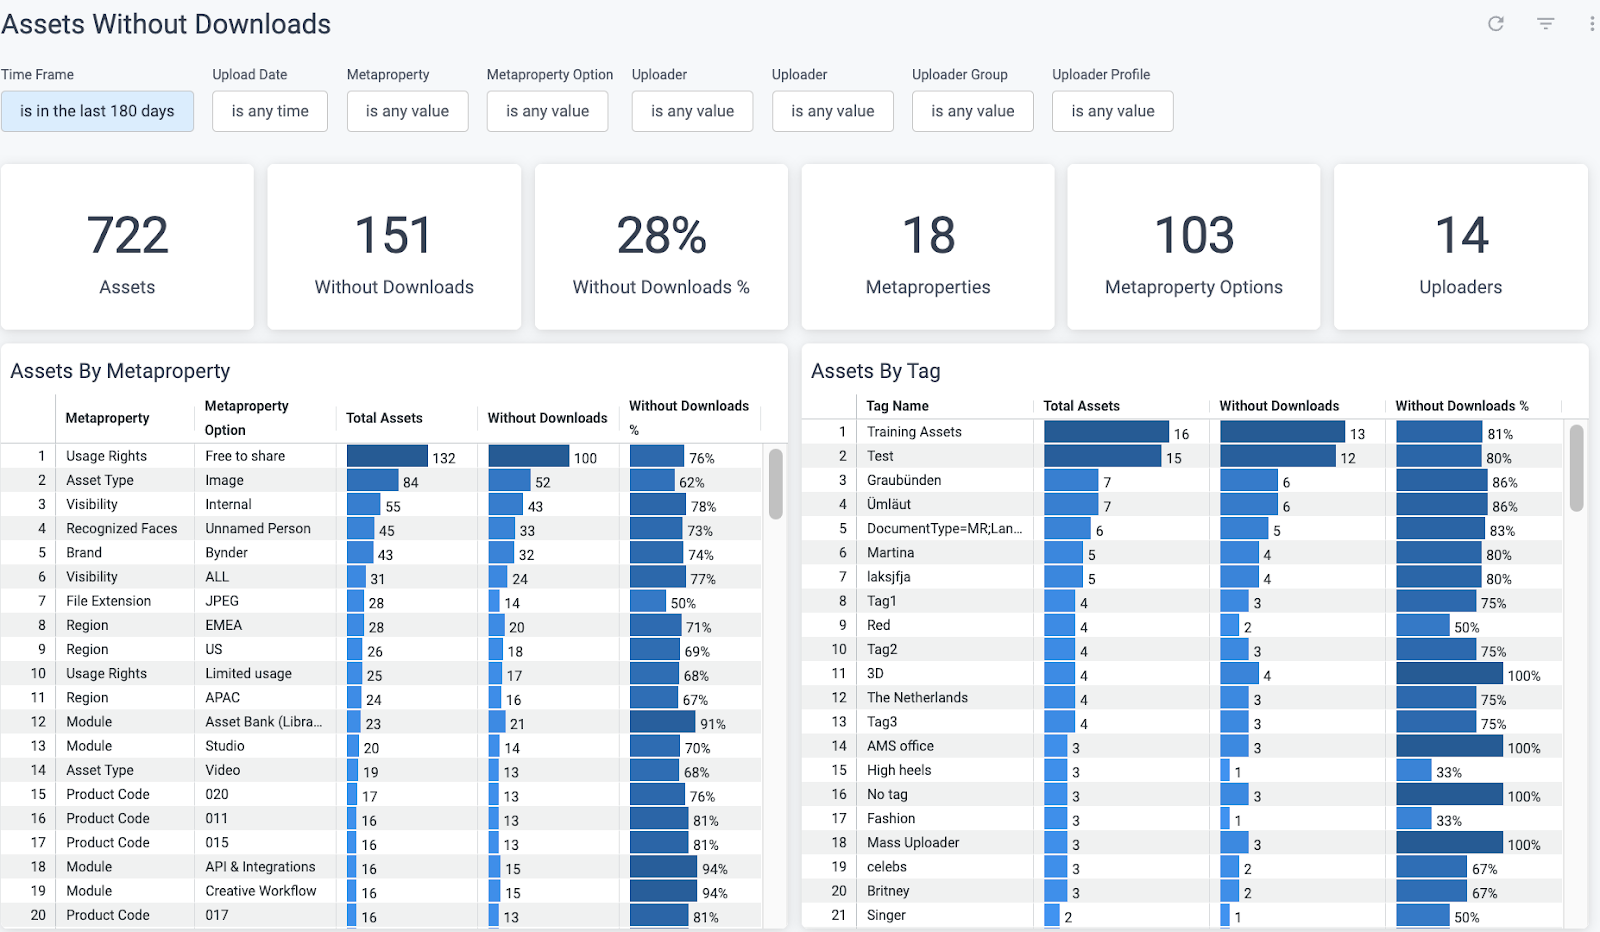
Task: Sort by the Tag Name column header
Action: coord(898,405)
